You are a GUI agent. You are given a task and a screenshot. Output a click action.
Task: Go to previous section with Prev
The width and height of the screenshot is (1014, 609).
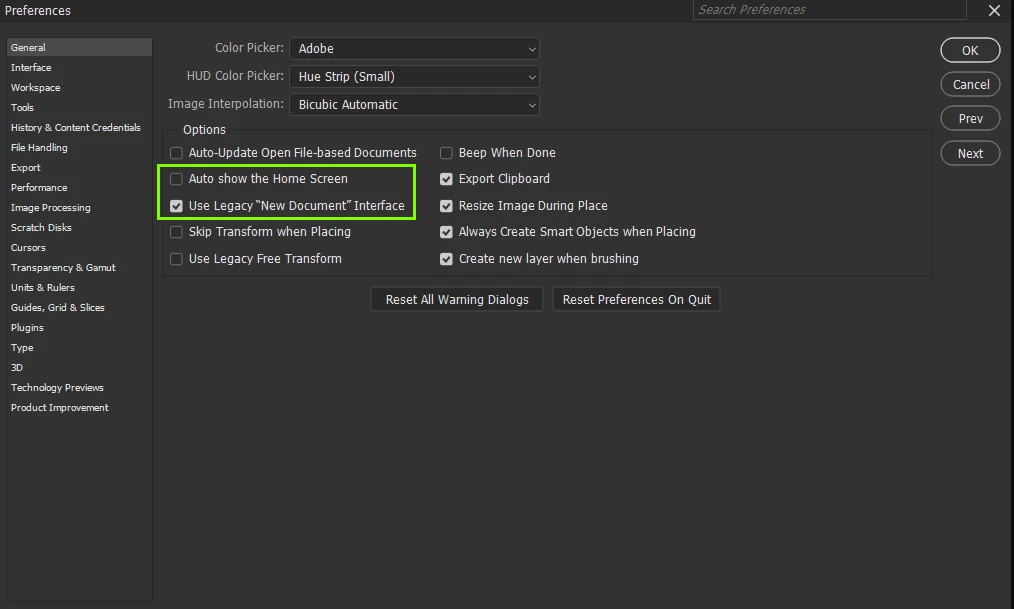(x=970, y=119)
